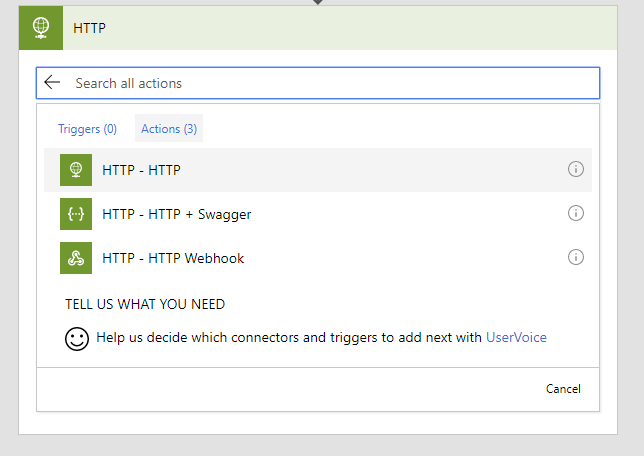Open the UserVoice link
The height and width of the screenshot is (456, 644).
coord(516,338)
